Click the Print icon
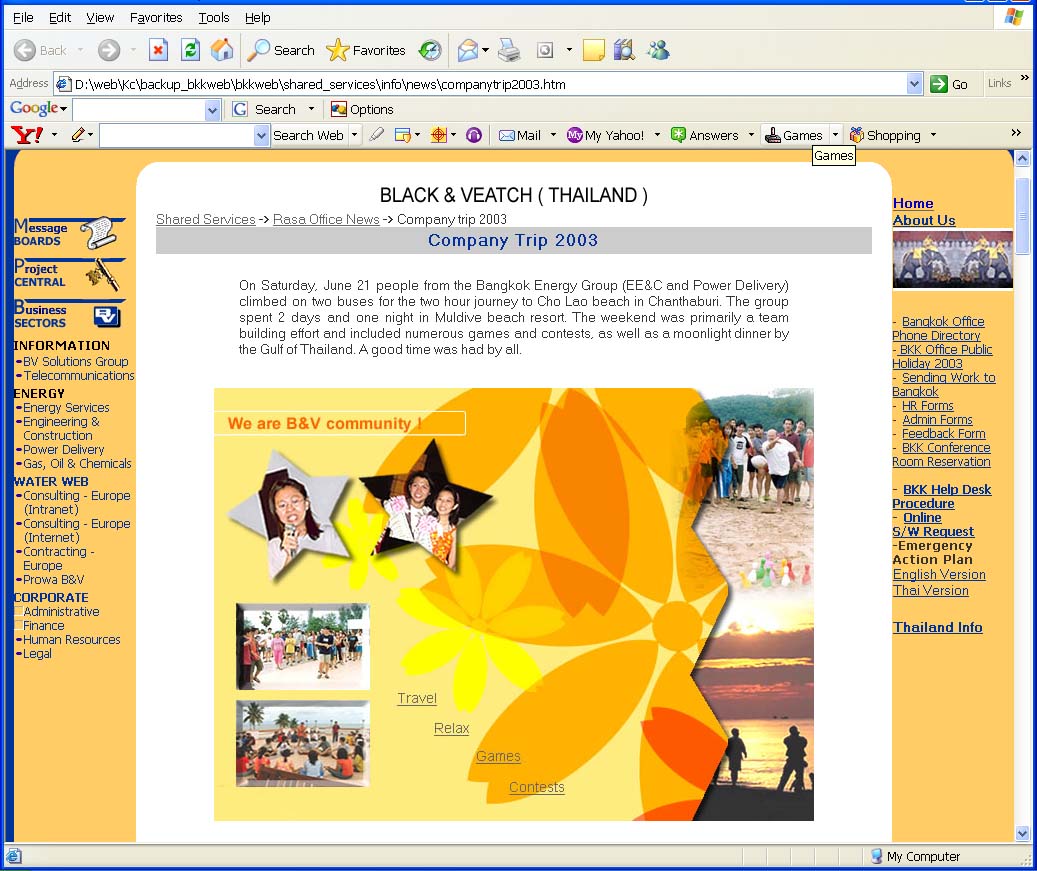The height and width of the screenshot is (871, 1037). 509,50
